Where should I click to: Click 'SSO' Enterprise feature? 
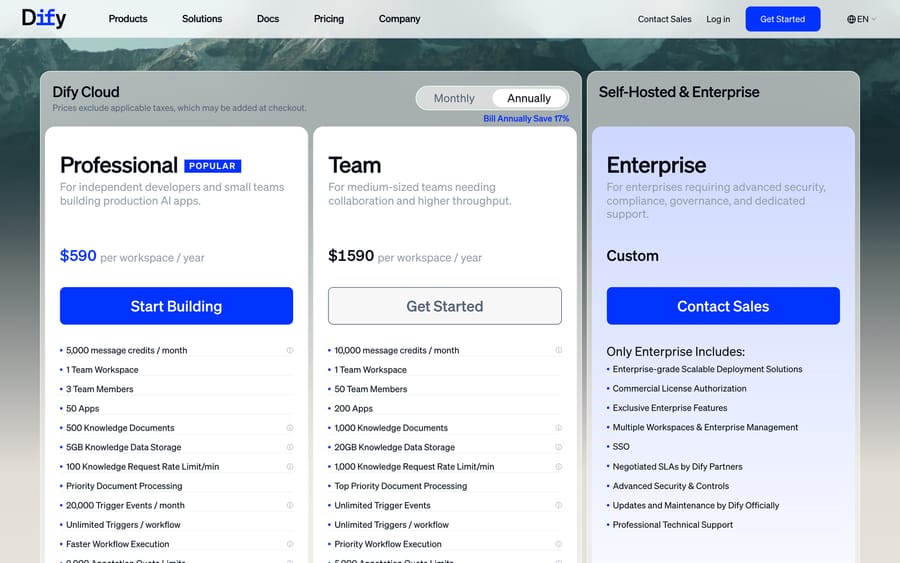621,446
